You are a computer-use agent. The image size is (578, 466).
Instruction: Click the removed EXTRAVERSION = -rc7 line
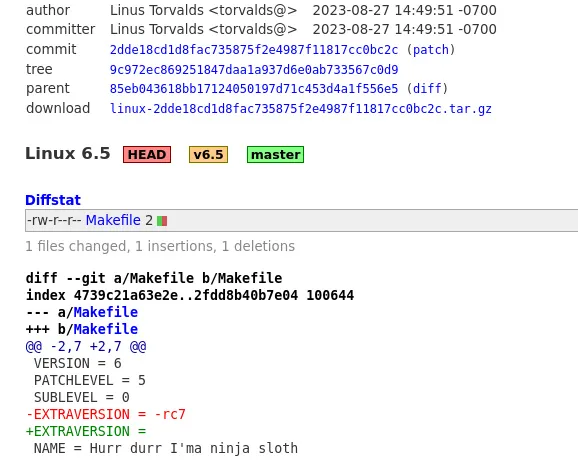point(106,414)
